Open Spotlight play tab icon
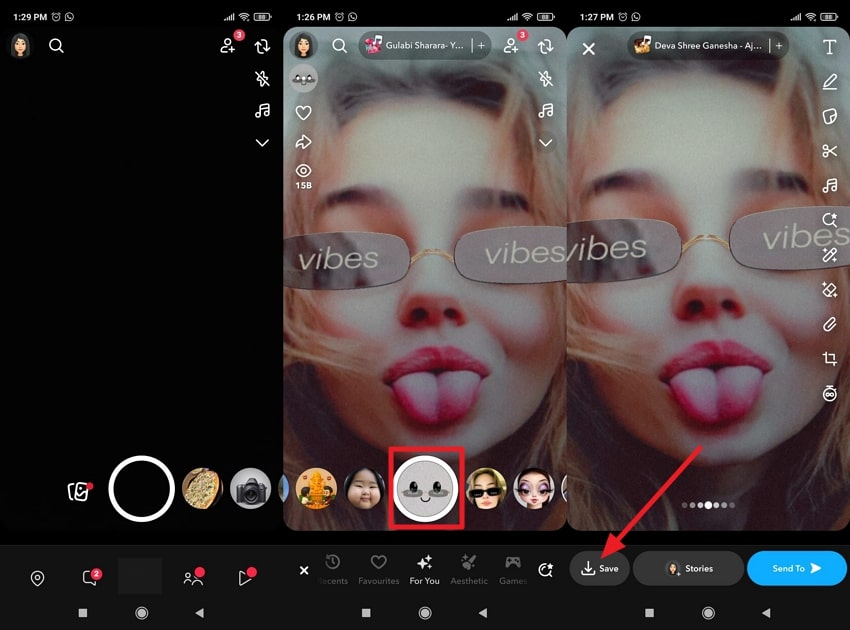Viewport: 850px width, 630px height. tap(246, 577)
